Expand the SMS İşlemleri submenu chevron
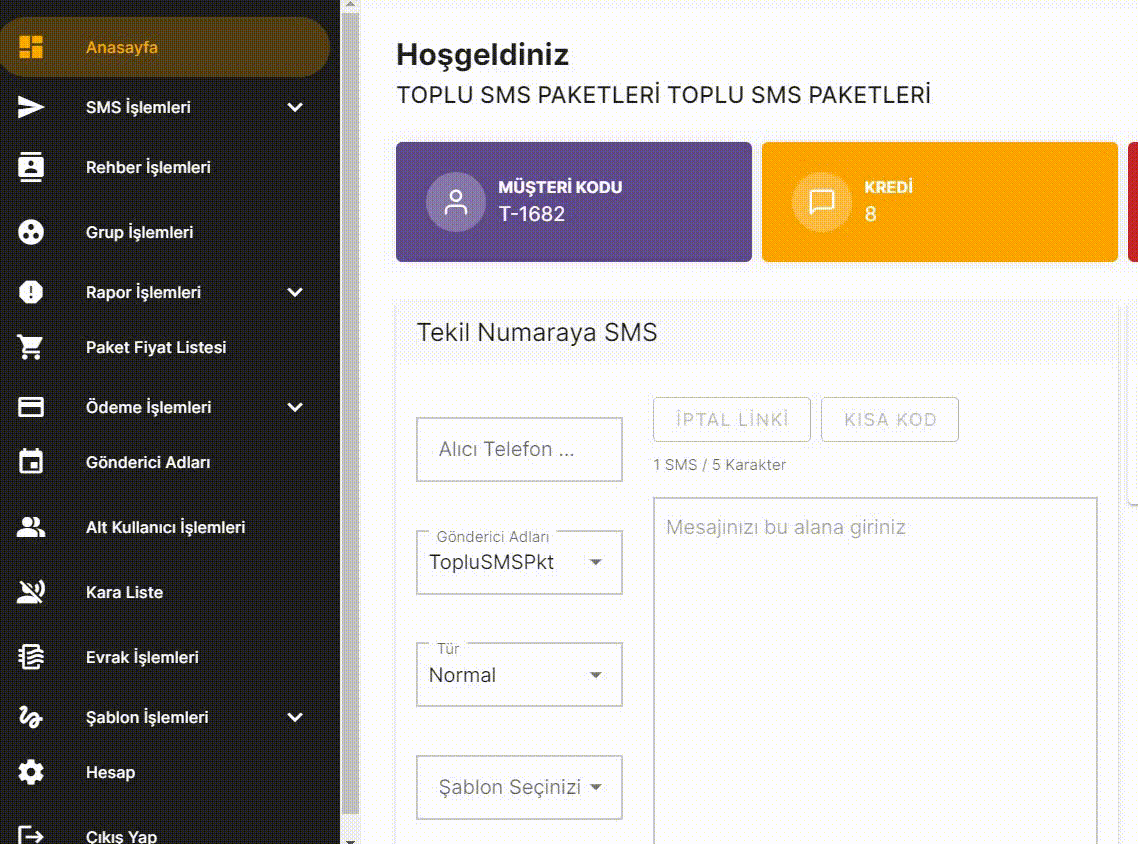The height and width of the screenshot is (844, 1138). [x=295, y=107]
